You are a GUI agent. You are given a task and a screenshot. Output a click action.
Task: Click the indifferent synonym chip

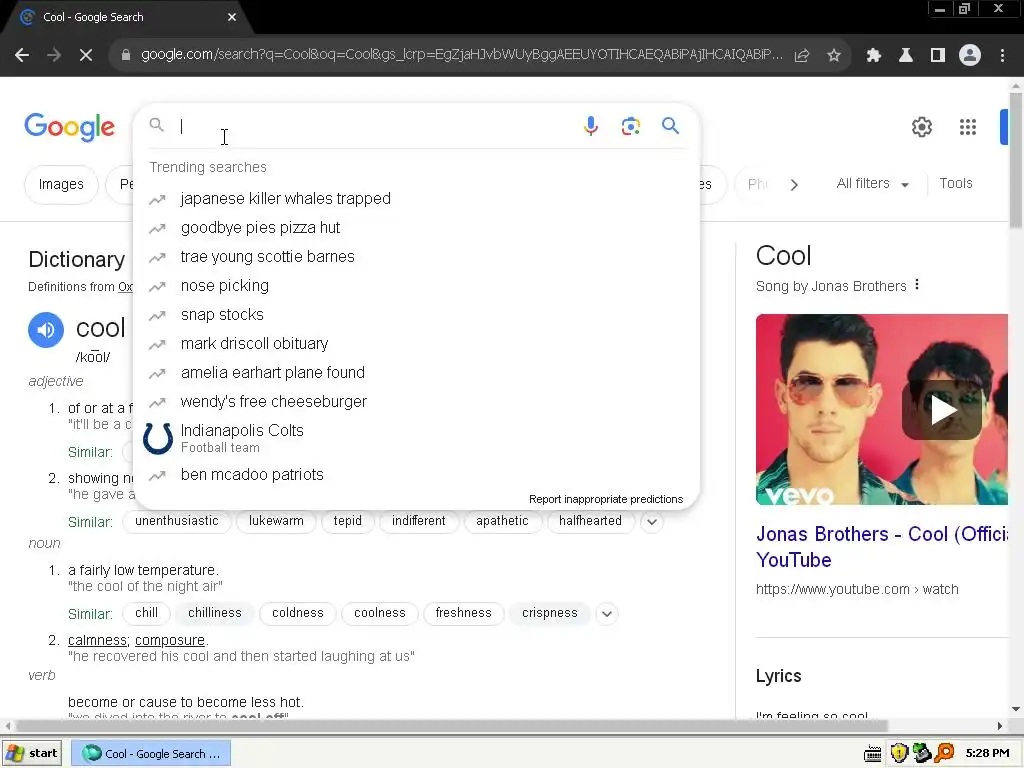[419, 521]
